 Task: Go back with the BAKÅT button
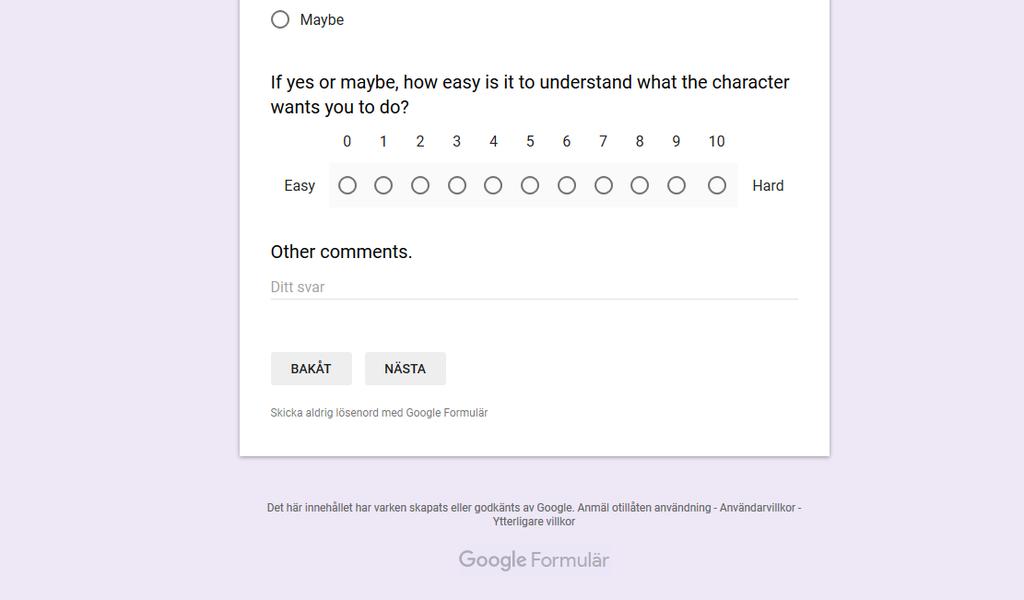coord(312,369)
